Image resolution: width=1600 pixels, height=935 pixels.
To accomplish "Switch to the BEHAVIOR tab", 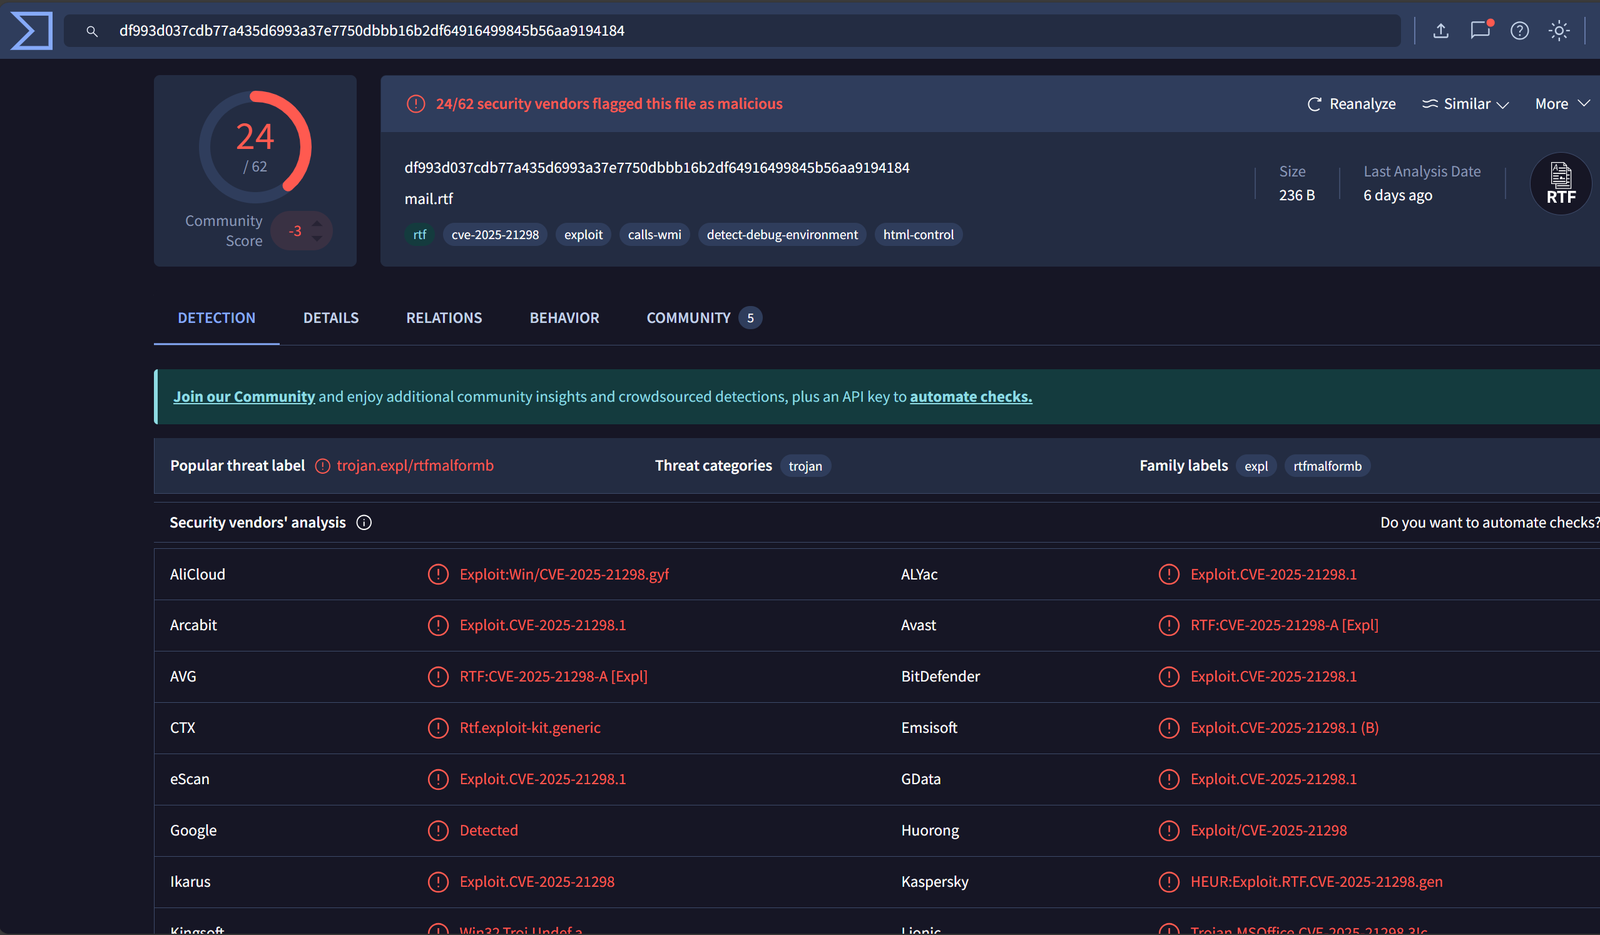I will pos(565,318).
